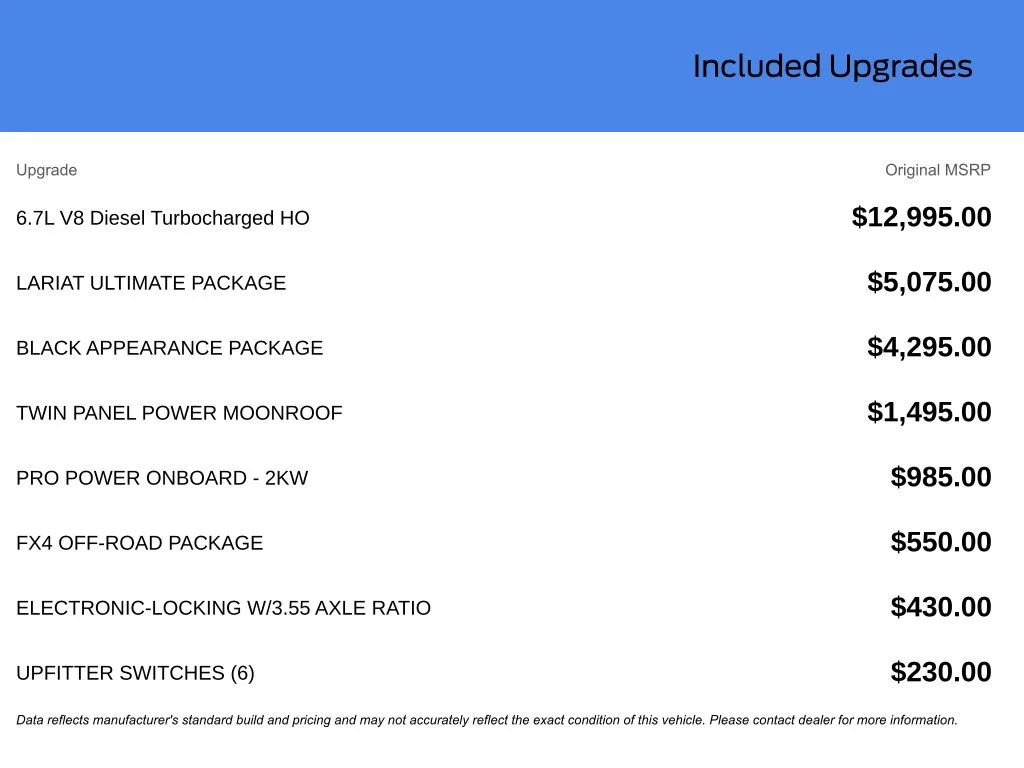Image resolution: width=1024 pixels, height=768 pixels.
Task: Select the Original MSRP column header
Action: tap(937, 170)
